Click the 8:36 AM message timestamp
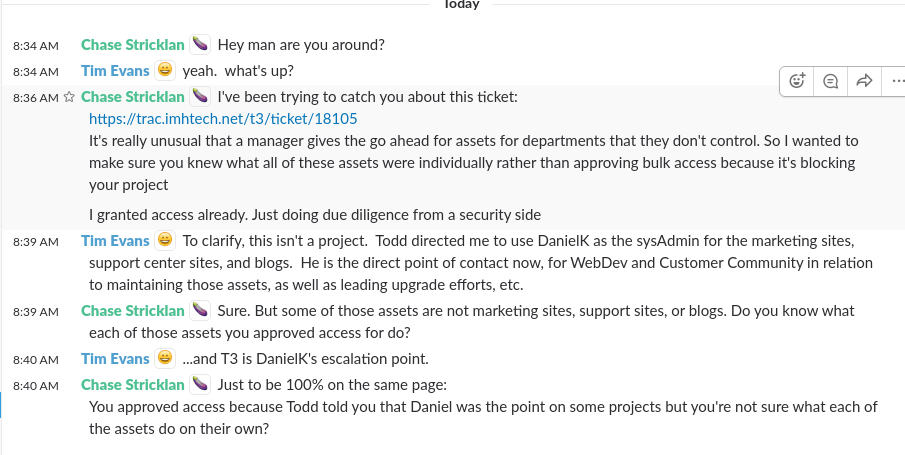905x455 pixels. click(35, 98)
